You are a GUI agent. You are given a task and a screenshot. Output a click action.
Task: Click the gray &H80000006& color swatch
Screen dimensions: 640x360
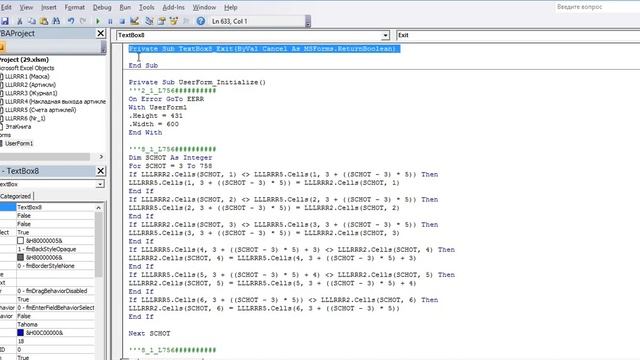(20, 258)
